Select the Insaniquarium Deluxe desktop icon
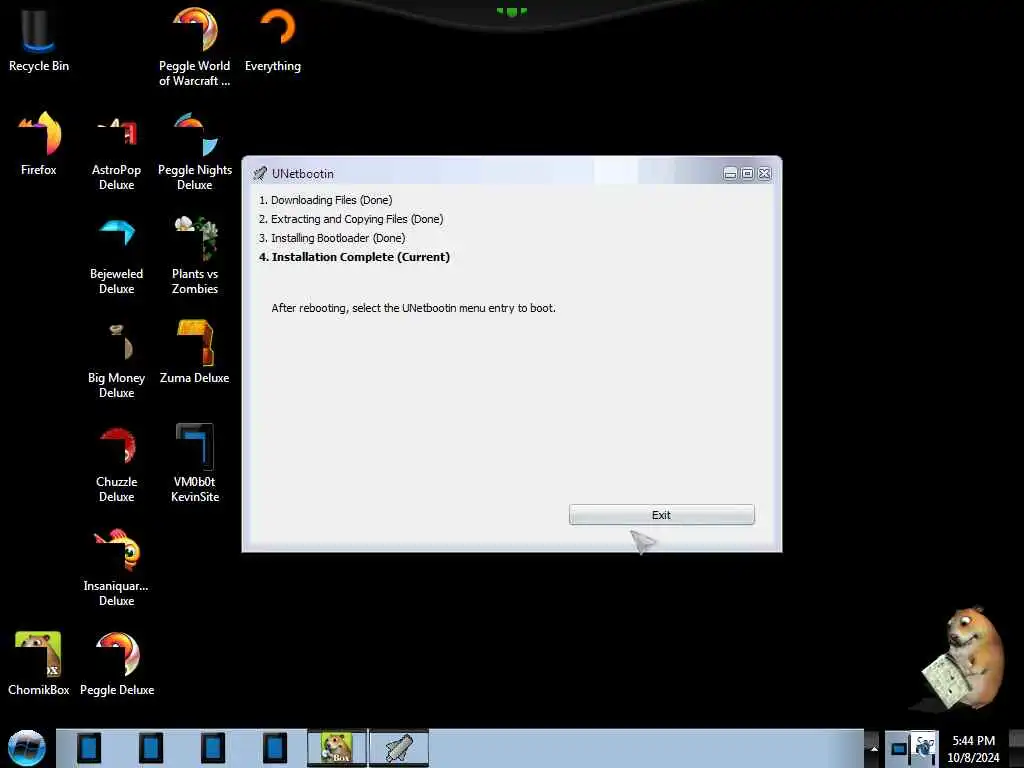 [116, 567]
